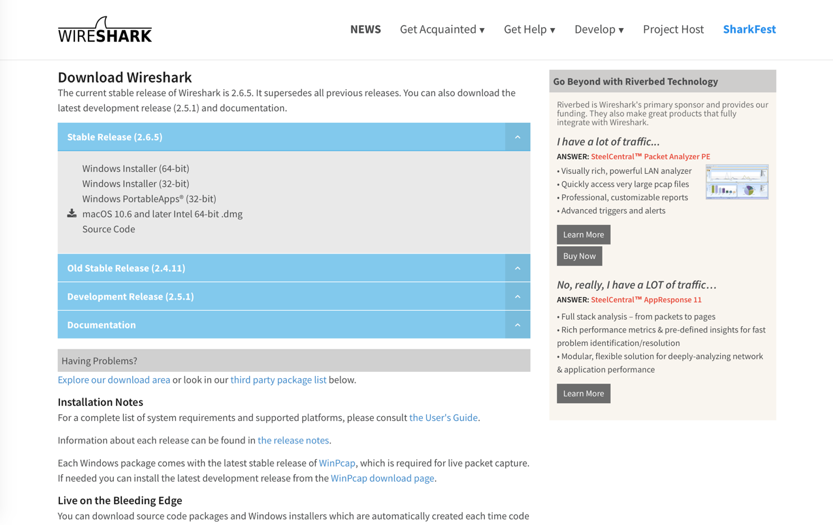
Task: Click the 'I have a lot of traffic...' text
Action: [608, 142]
